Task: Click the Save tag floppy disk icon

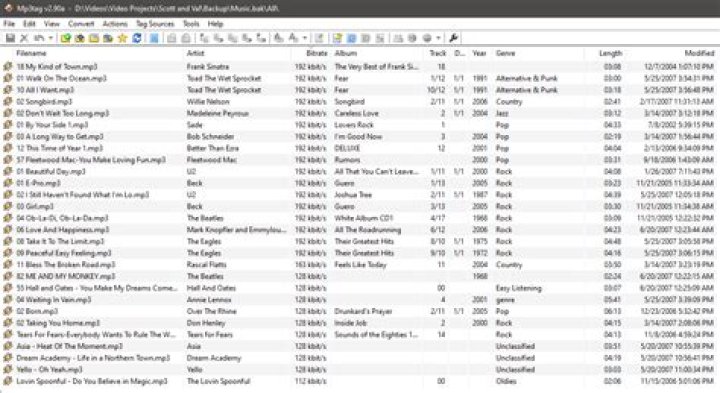Action: tap(10, 38)
